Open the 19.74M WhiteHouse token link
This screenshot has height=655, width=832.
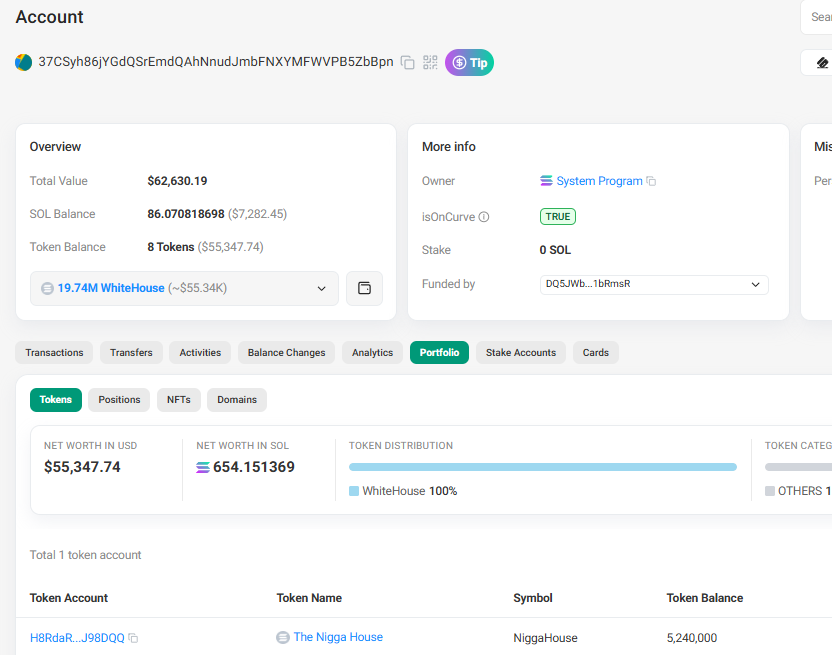(111, 288)
